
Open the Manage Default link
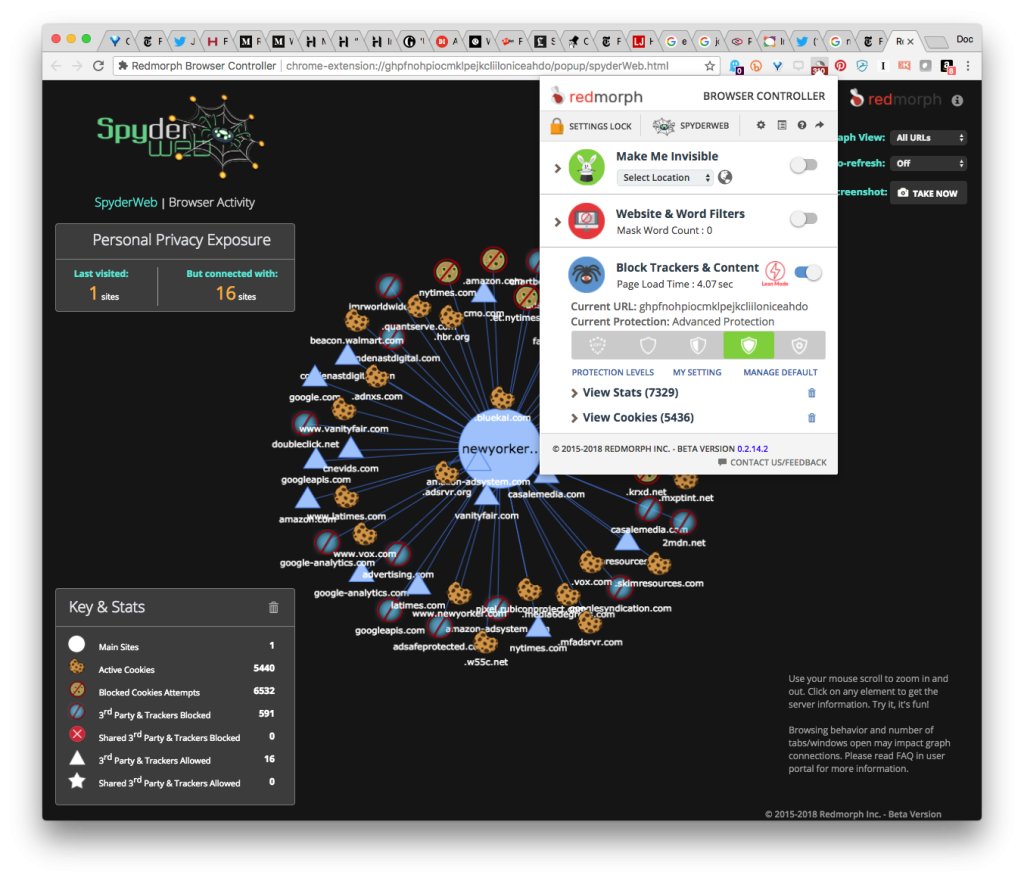[780, 372]
